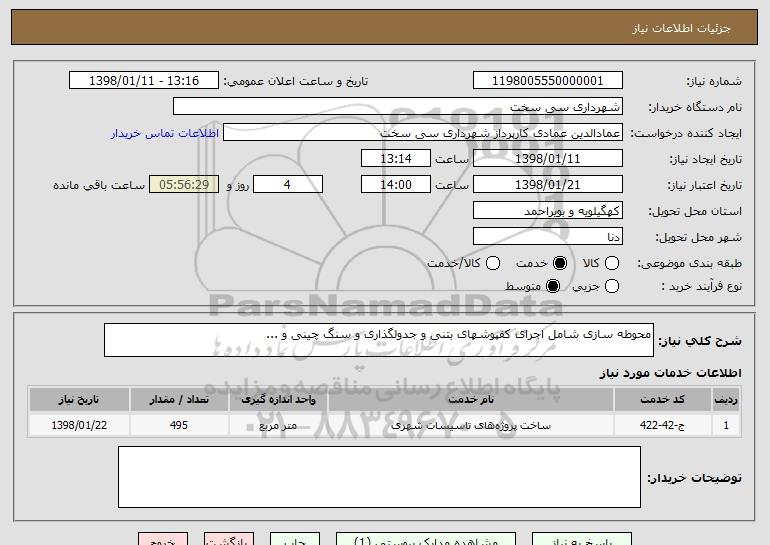Click the چاپ print button

(295, 539)
